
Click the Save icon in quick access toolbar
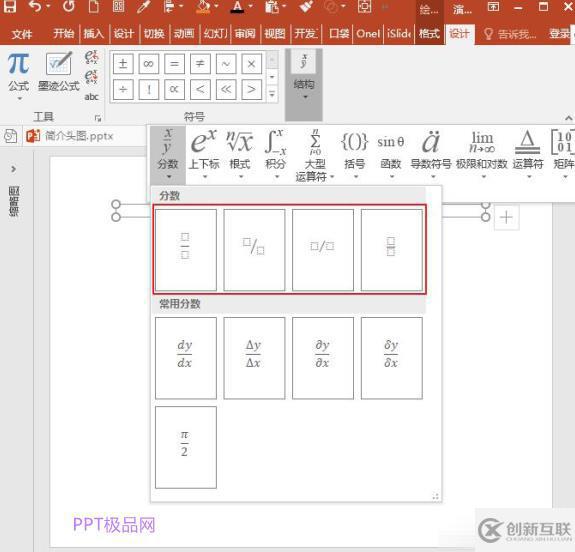pos(10,6)
